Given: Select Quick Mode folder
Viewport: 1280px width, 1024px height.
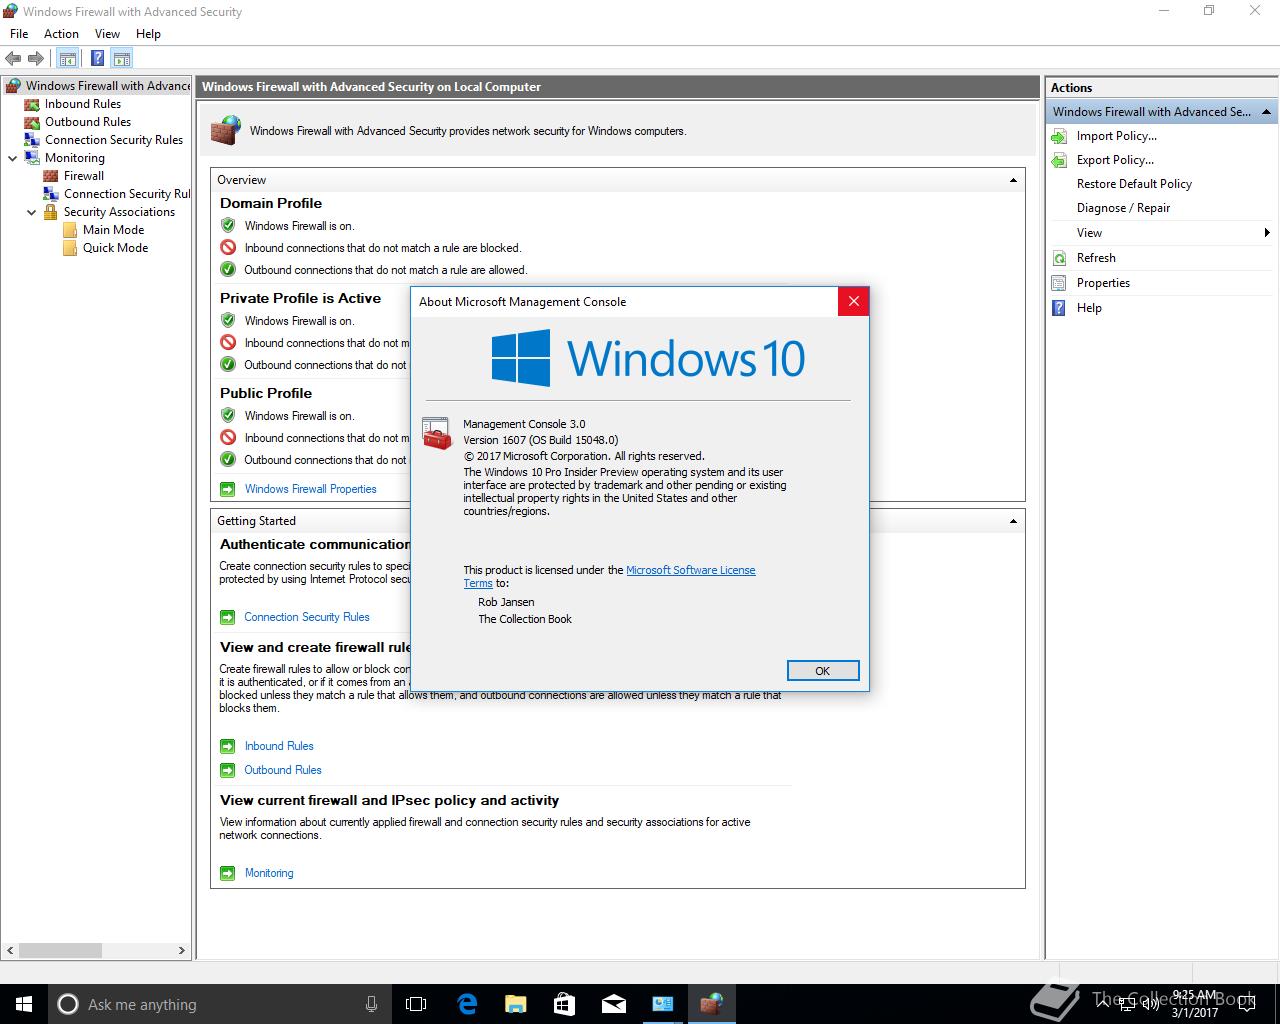Looking at the screenshot, I should click(115, 248).
